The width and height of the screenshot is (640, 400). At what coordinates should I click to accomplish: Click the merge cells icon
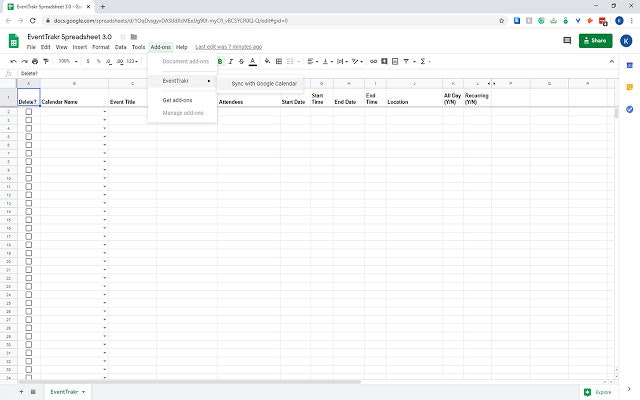coord(290,61)
